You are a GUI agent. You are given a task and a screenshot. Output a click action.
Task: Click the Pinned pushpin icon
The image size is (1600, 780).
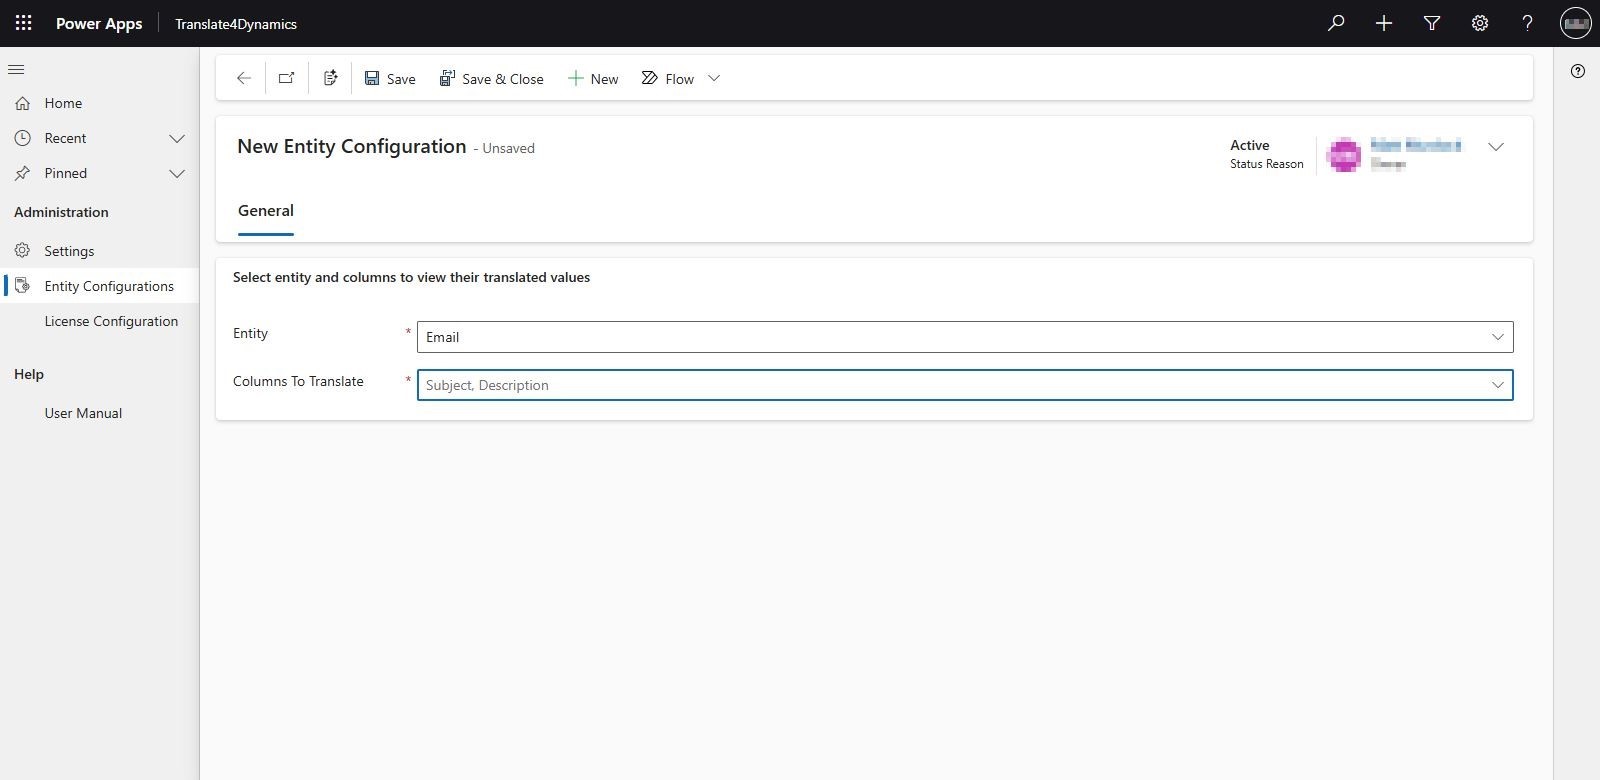[x=23, y=173]
